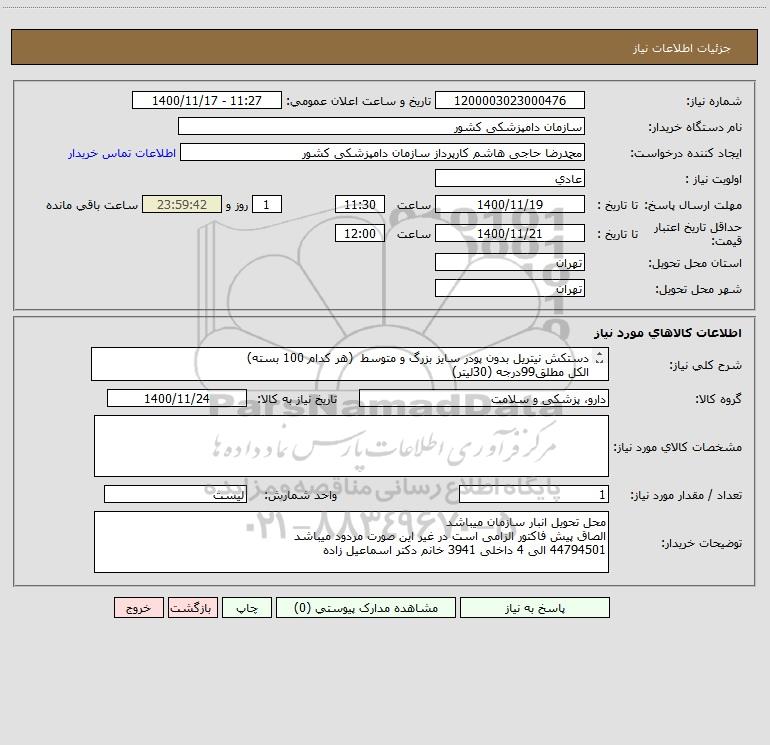
Task: Click the announcement date field 1400/11/17 - 11:27
Action: (207, 100)
